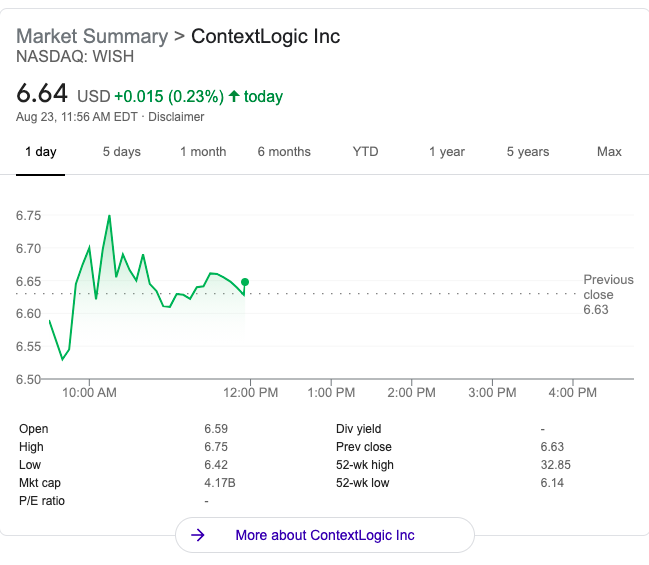Switch to the 1 month range
Image resolution: width=649 pixels, height=565 pixels.
(x=203, y=151)
